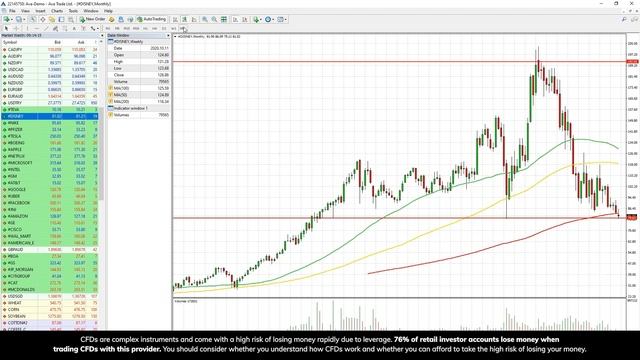
Task: Open the New Chart toolbar icon
Action: (7, 19)
